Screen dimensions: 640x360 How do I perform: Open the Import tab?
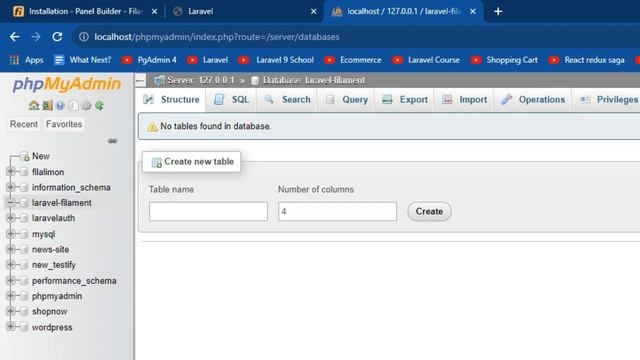464,100
